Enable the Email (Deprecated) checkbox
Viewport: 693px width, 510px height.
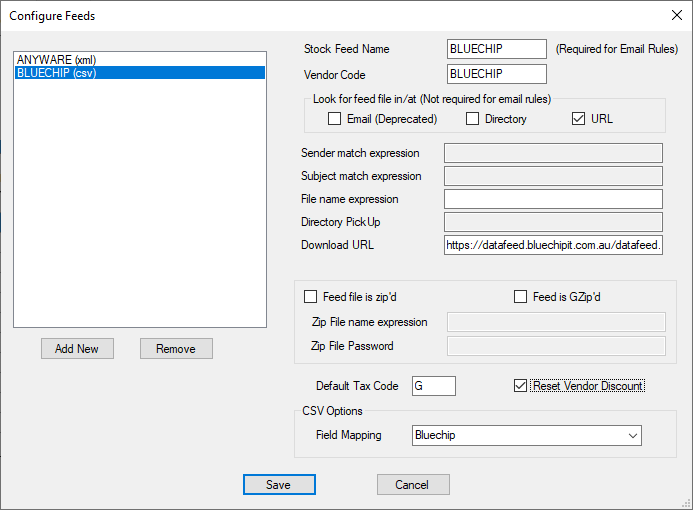[x=335, y=119]
